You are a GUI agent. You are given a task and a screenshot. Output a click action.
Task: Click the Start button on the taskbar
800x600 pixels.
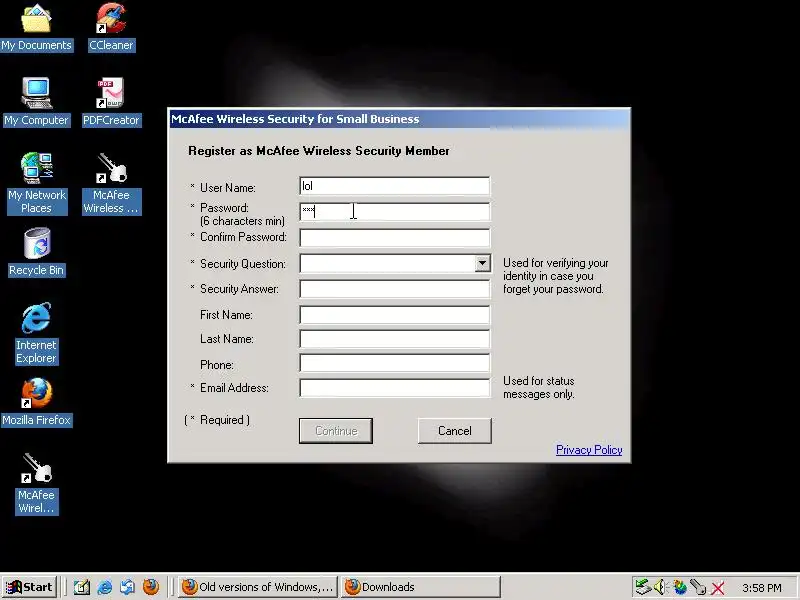point(29,587)
